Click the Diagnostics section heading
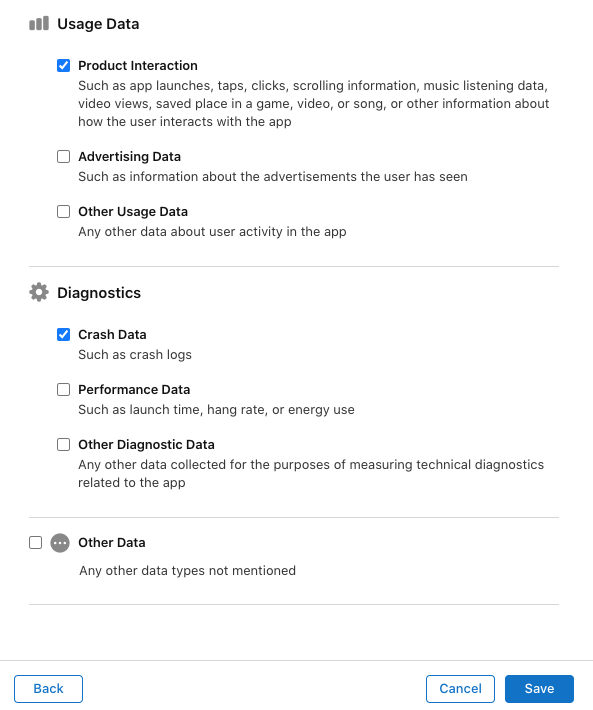The width and height of the screenshot is (593, 710). 99,293
